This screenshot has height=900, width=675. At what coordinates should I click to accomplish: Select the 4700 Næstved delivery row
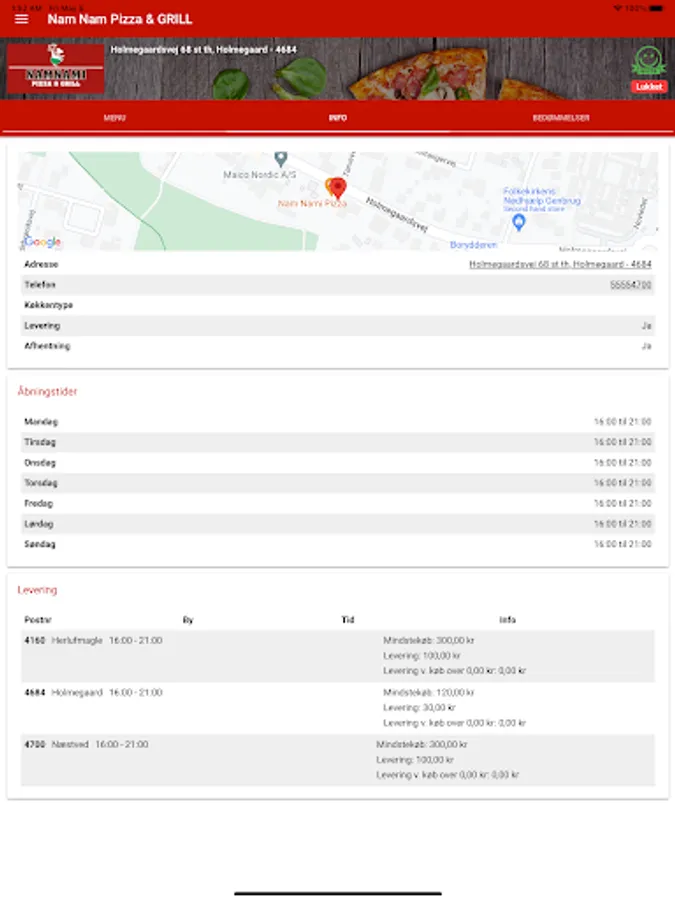tap(338, 760)
